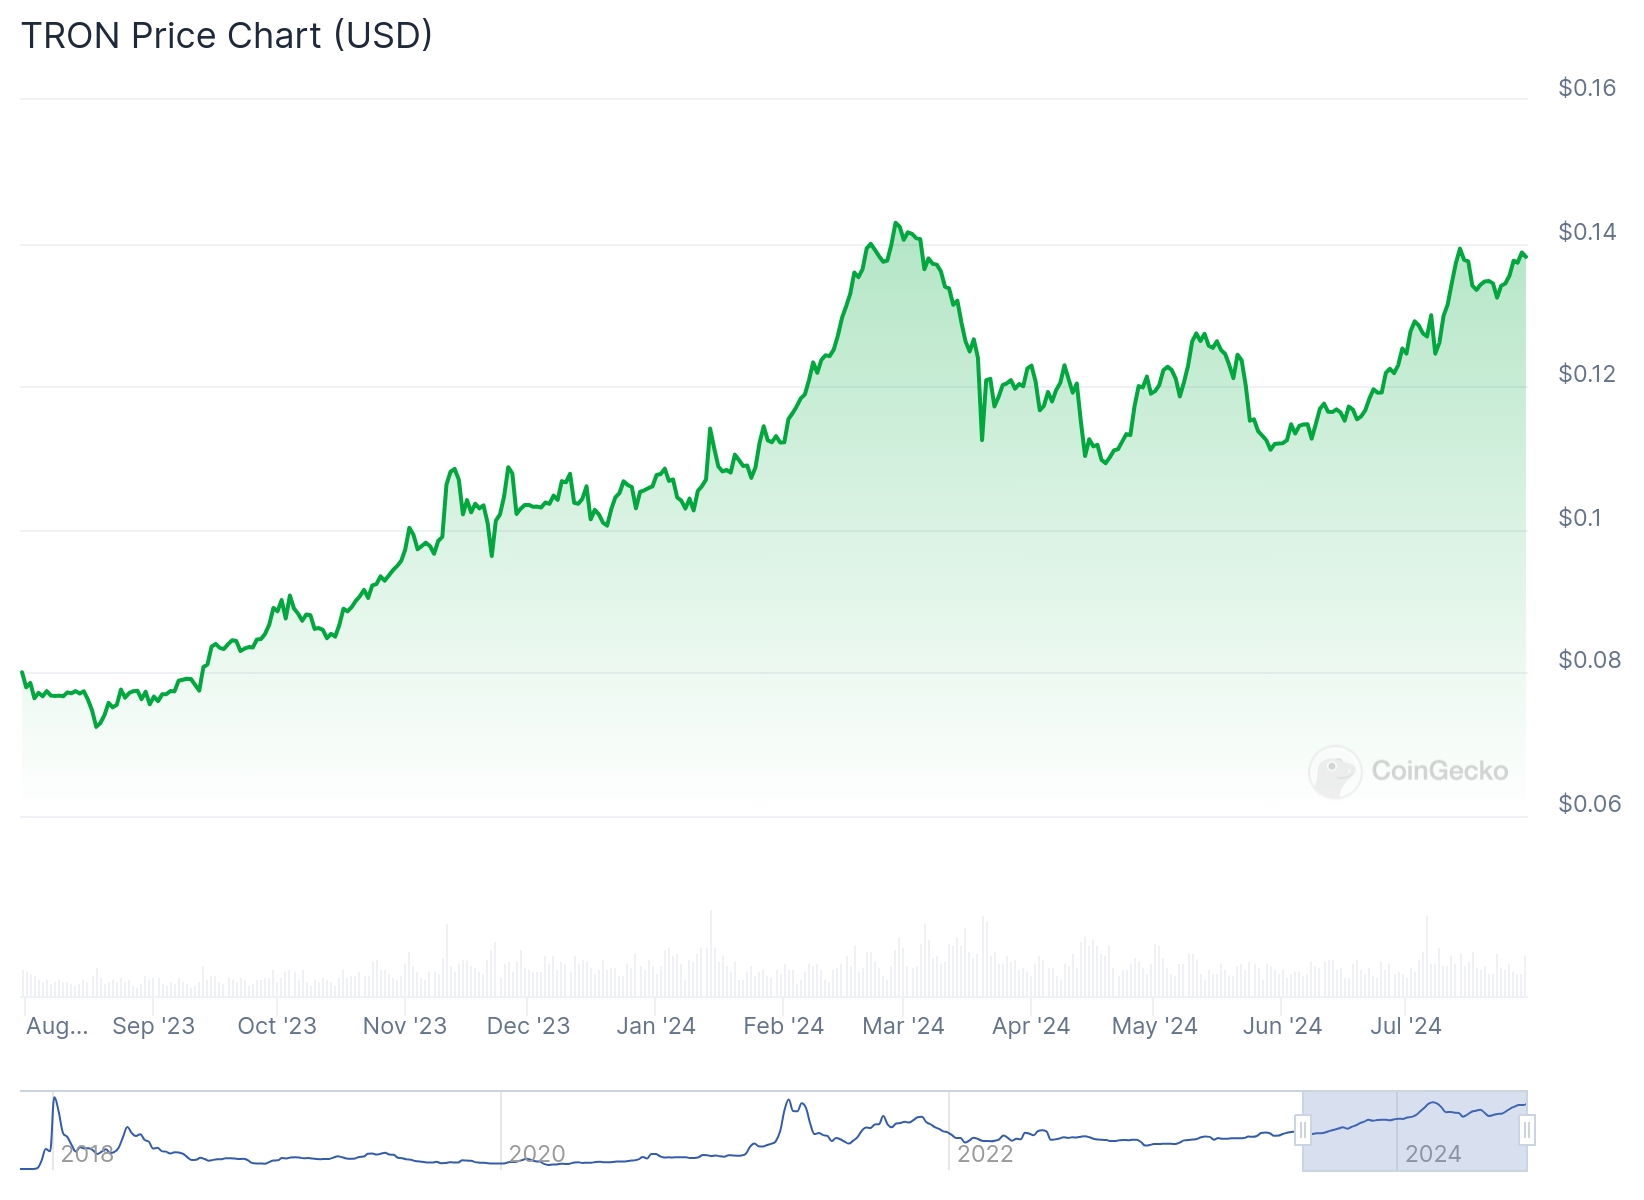Click the 2018 label in the navigator

(86, 1154)
